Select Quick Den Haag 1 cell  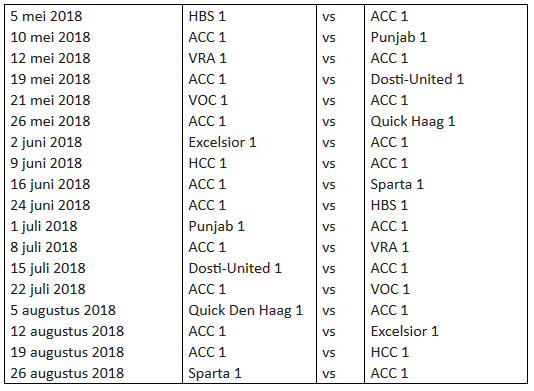(246, 311)
